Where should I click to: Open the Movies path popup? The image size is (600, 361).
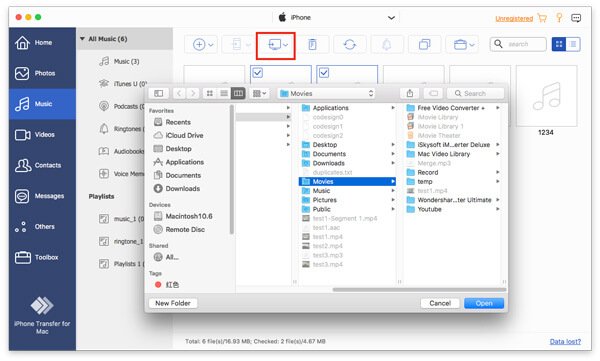pos(326,93)
